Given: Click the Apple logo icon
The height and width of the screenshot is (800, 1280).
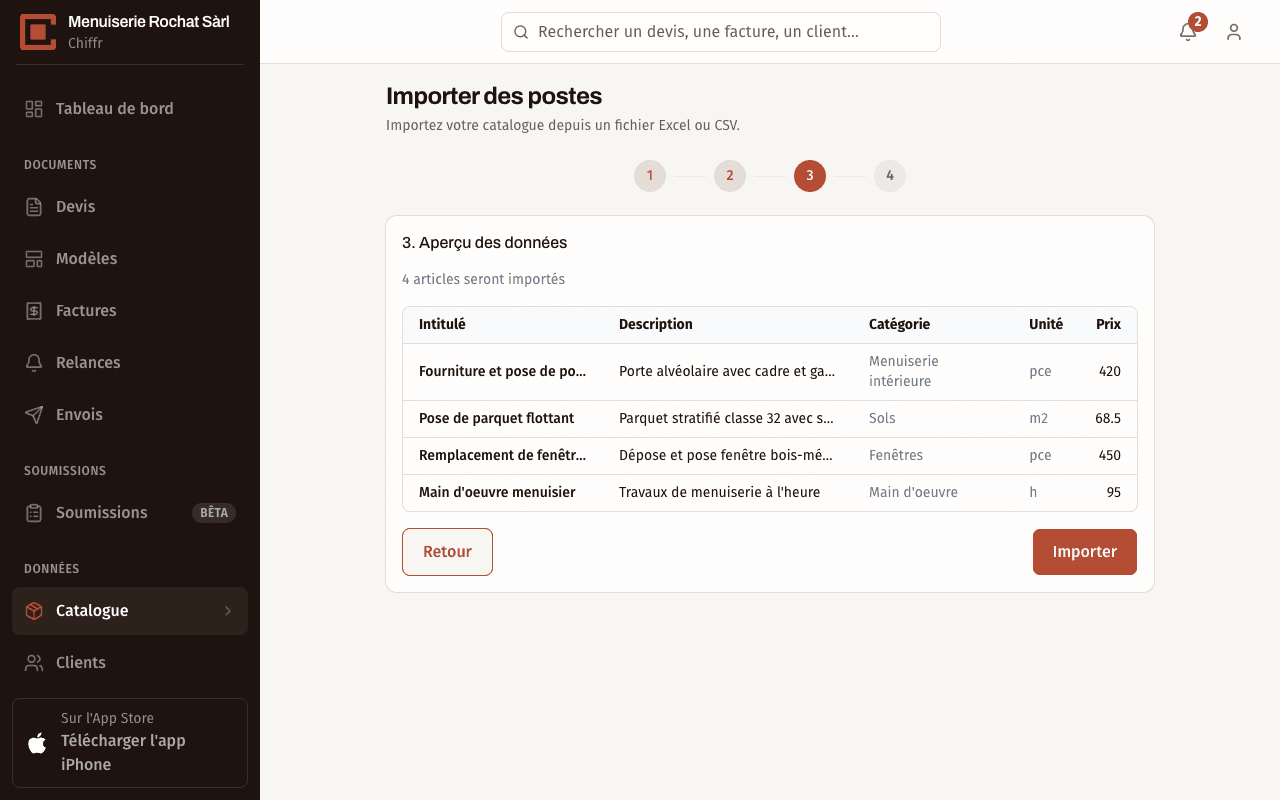Looking at the screenshot, I should point(37,743).
